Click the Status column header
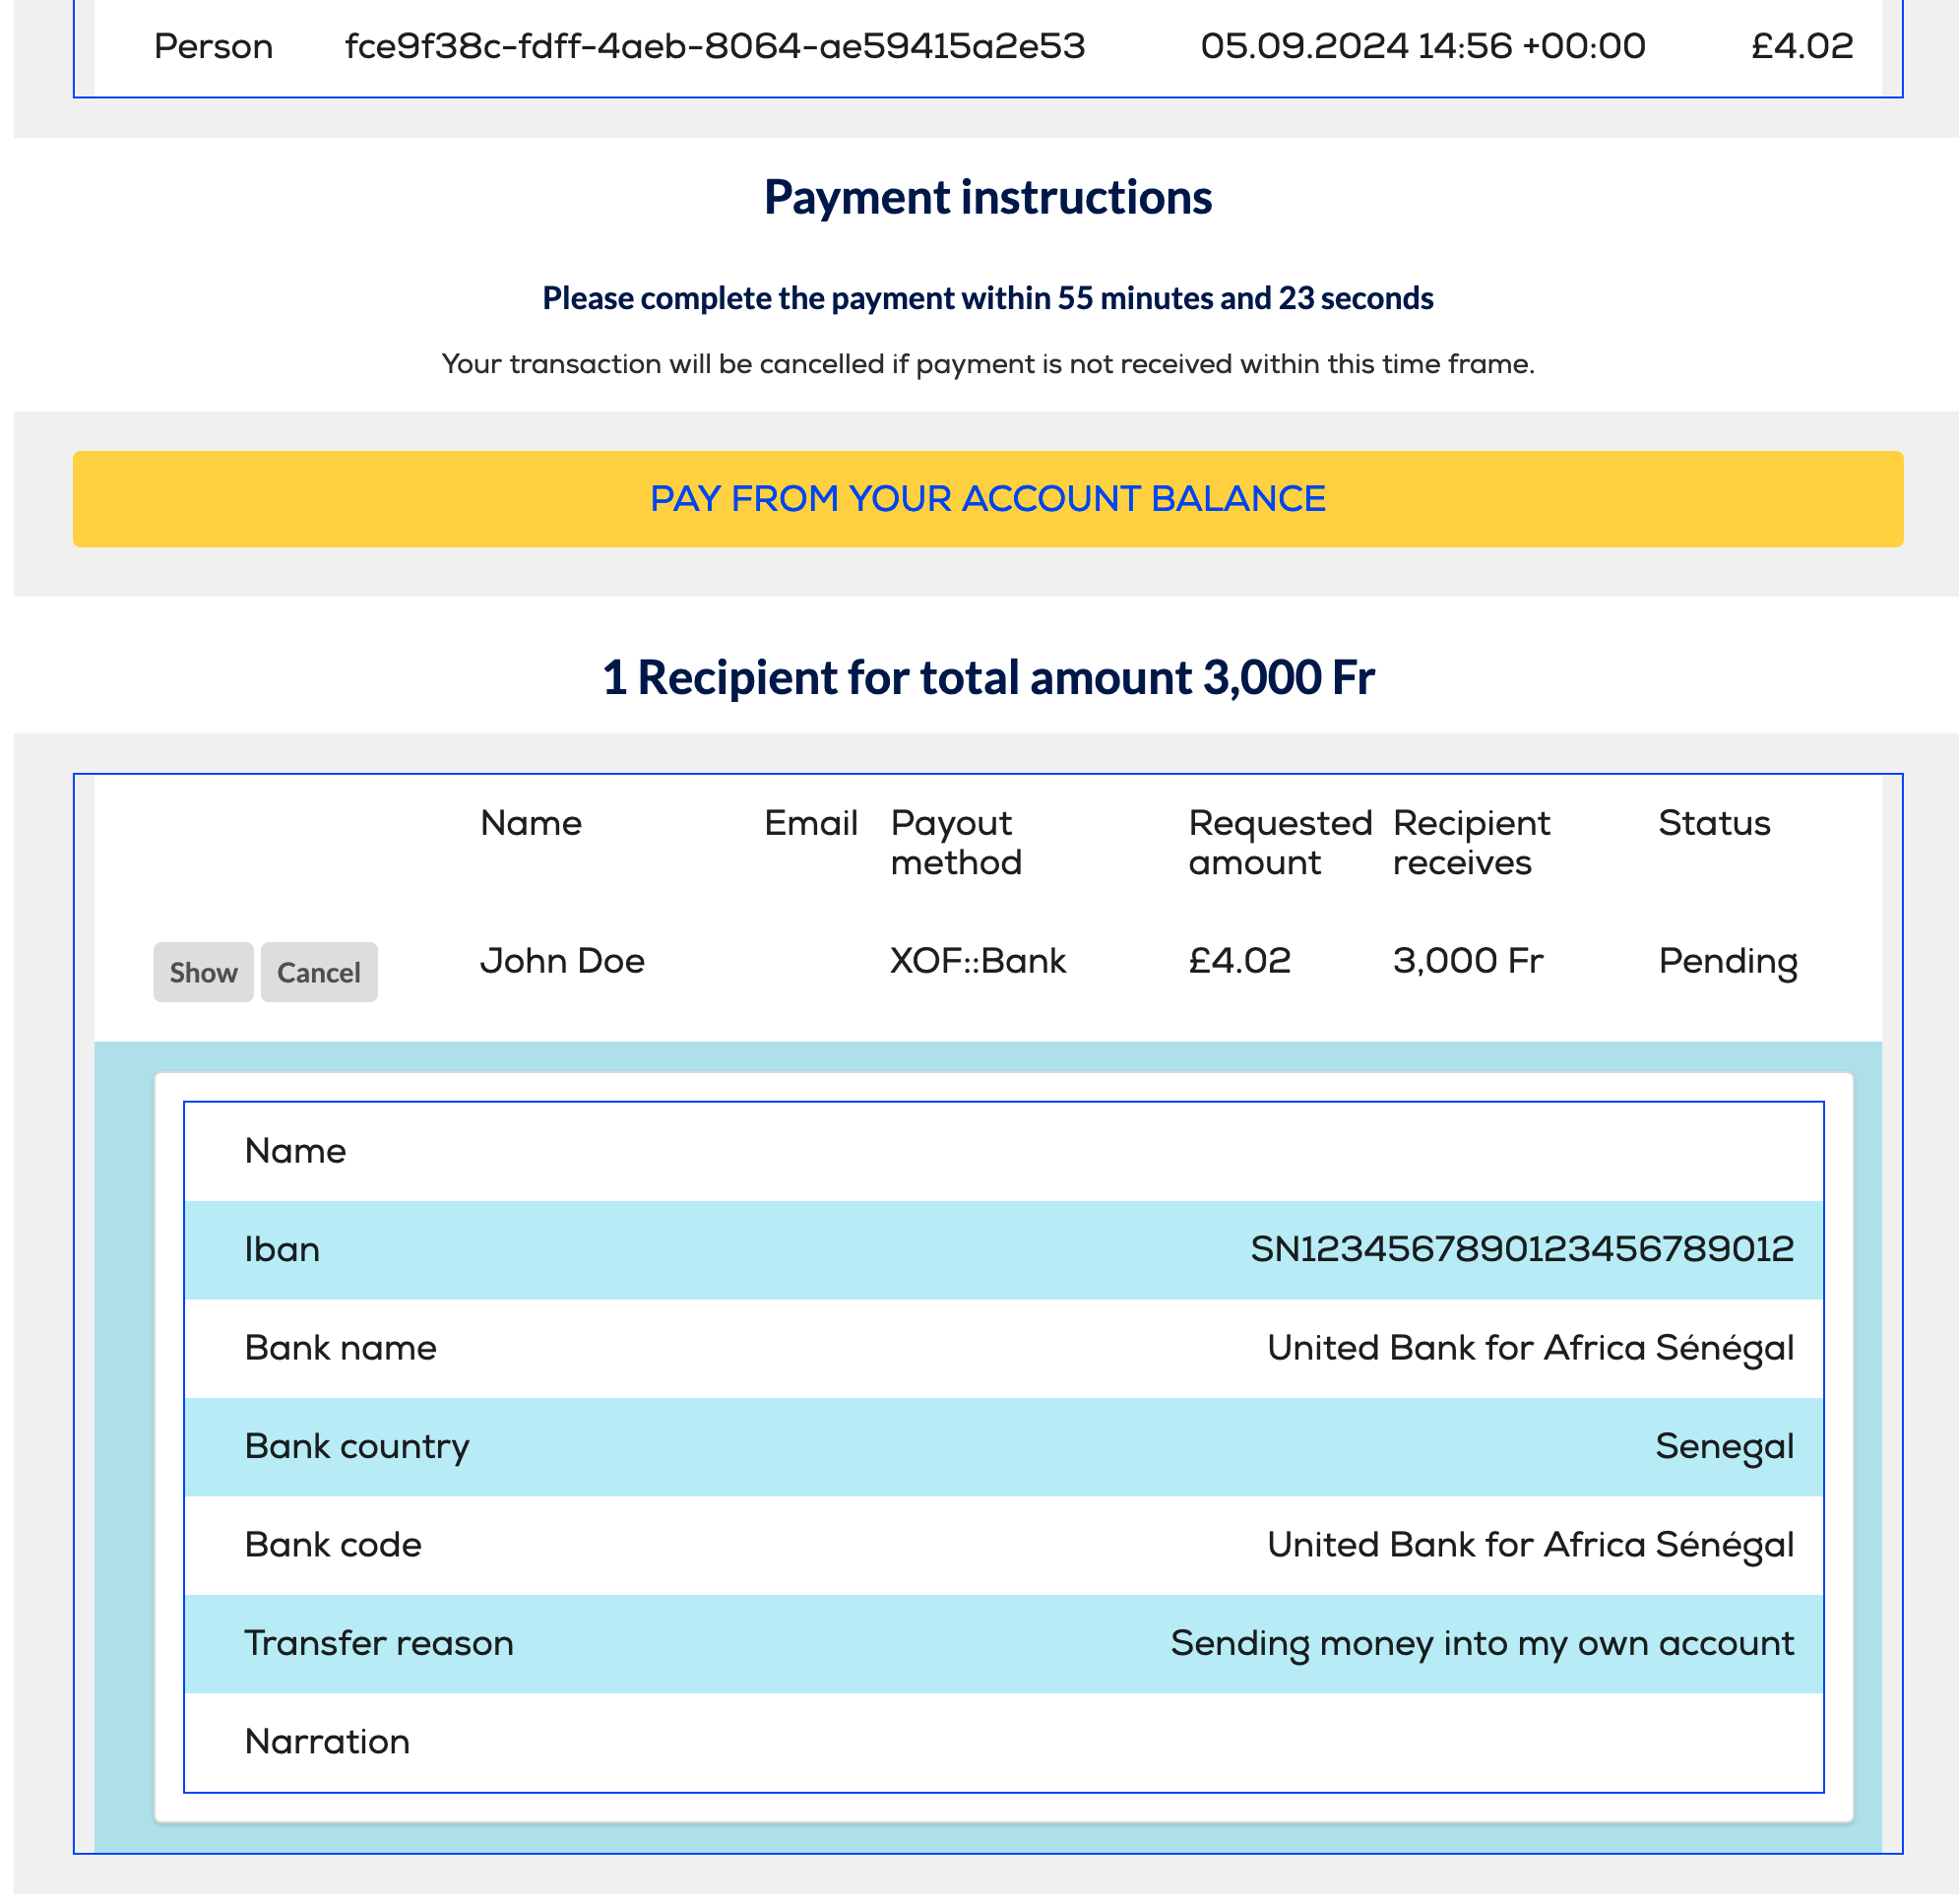1959x1904 pixels. 1714,823
